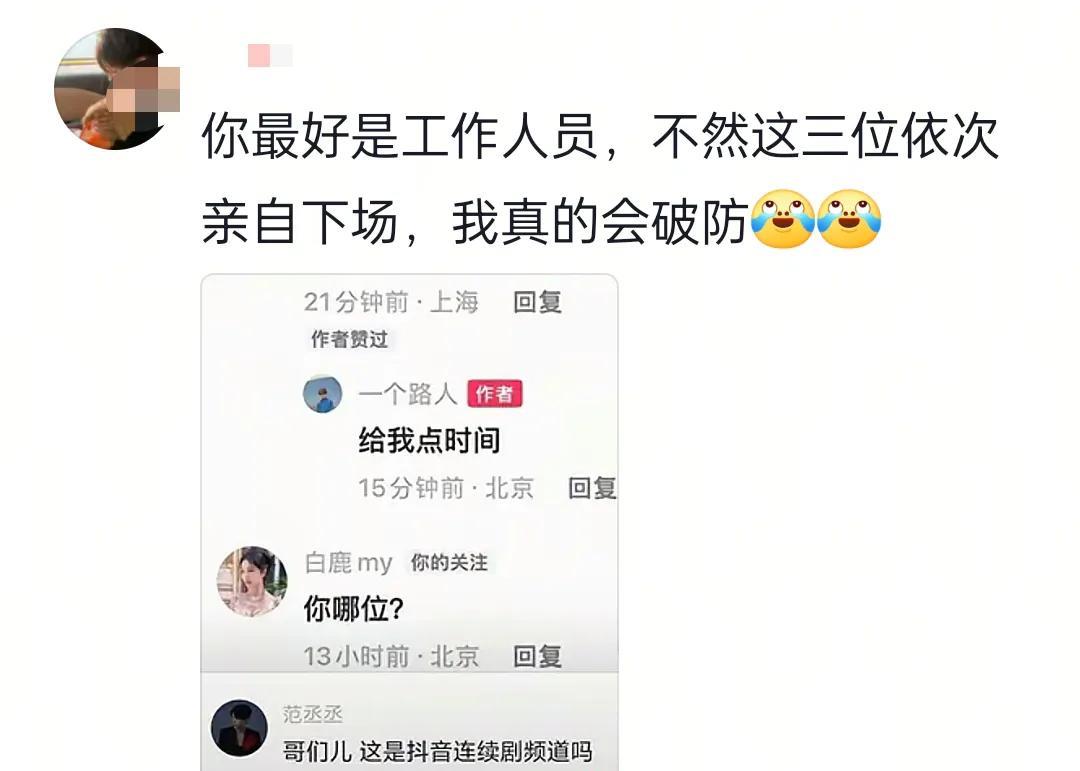This screenshot has height=771, width=1080.
Task: Select the comment 你哪位?
Action: click(353, 608)
